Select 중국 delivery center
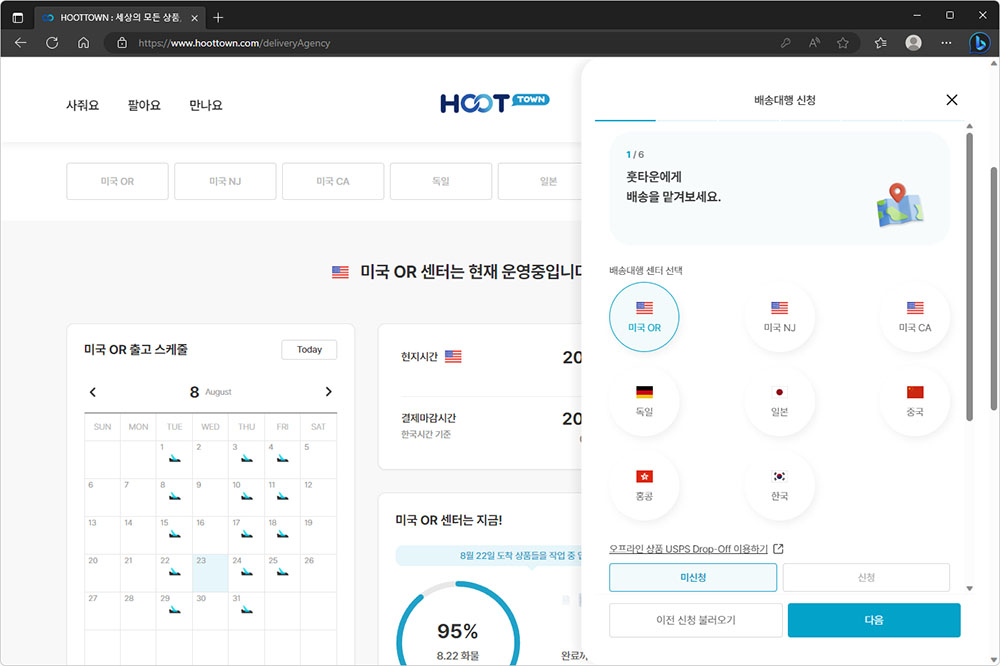Viewport: 1000px width, 666px height. (915, 401)
